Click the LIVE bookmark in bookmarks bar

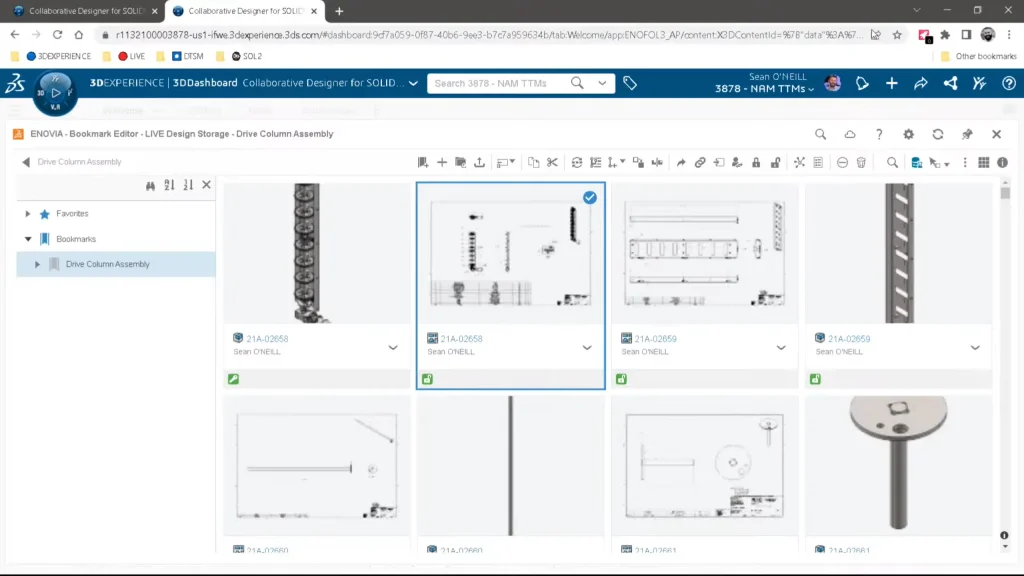[131, 56]
